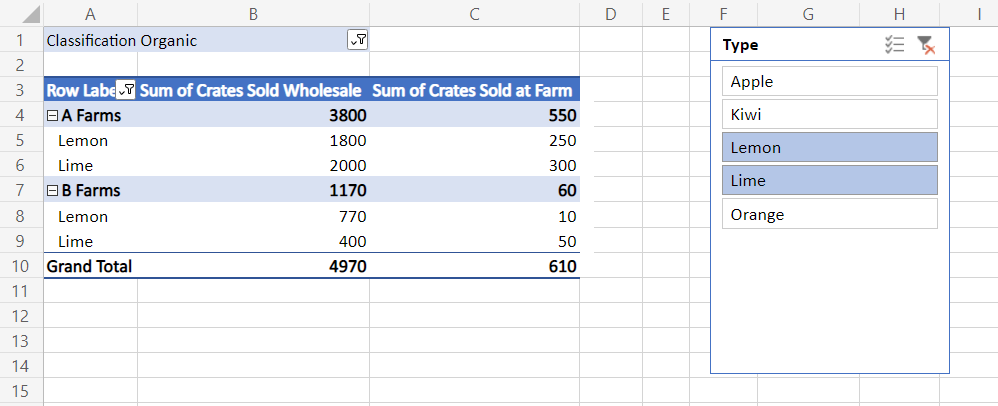Screen dimensions: 998x406
Task: Toggle Multi-Select in Type slicer
Action: pos(895,45)
